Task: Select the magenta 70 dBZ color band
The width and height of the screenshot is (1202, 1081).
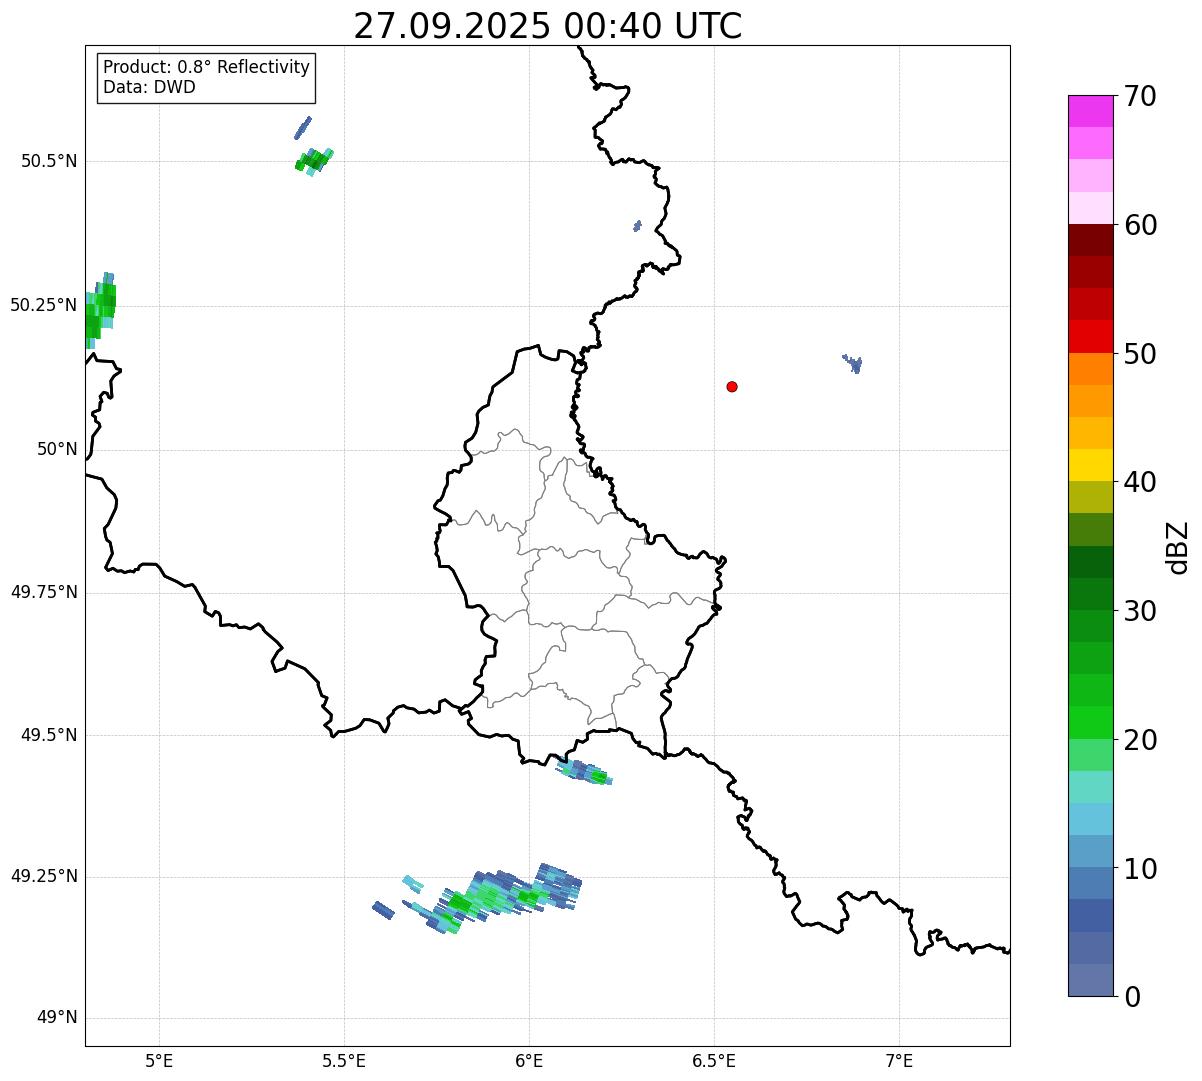Action: (x=1090, y=111)
